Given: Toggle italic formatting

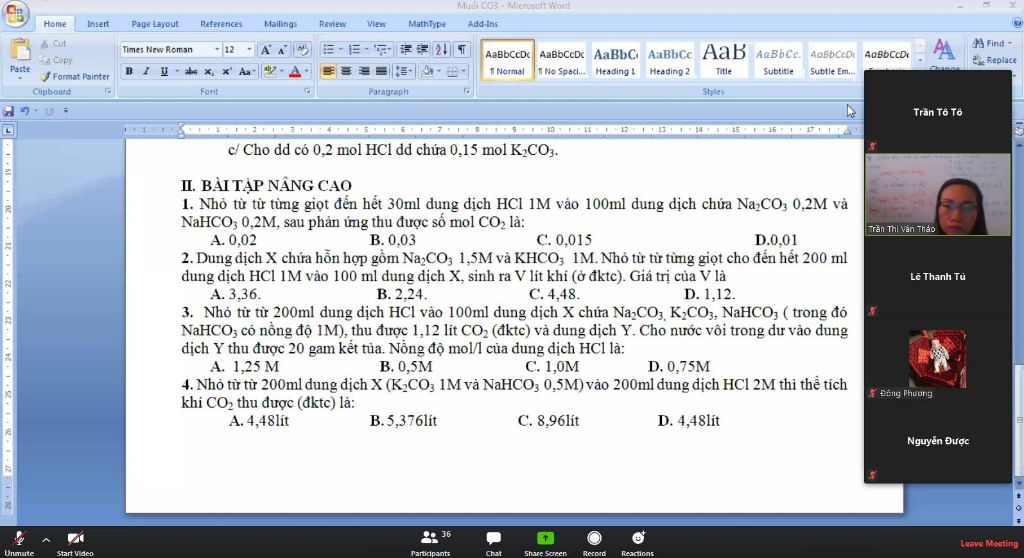Looking at the screenshot, I should click(x=146, y=71).
